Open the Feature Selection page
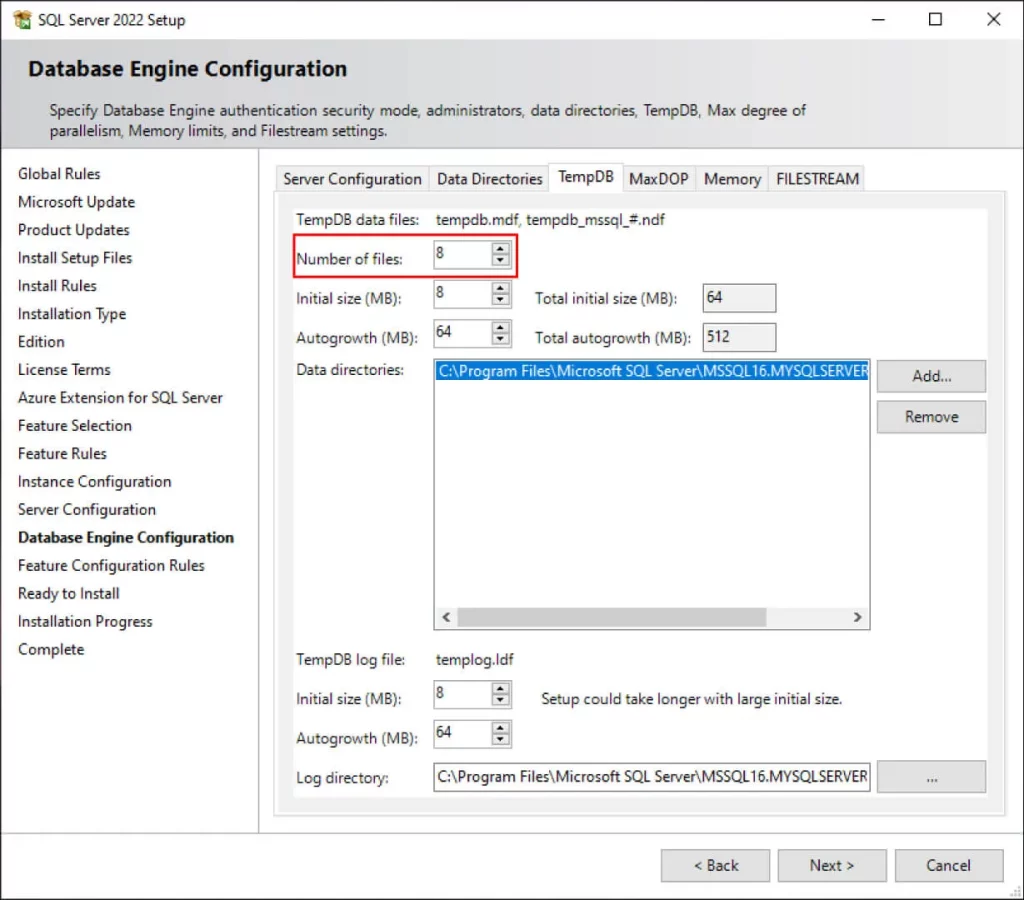Image resolution: width=1024 pixels, height=900 pixels. coord(74,425)
